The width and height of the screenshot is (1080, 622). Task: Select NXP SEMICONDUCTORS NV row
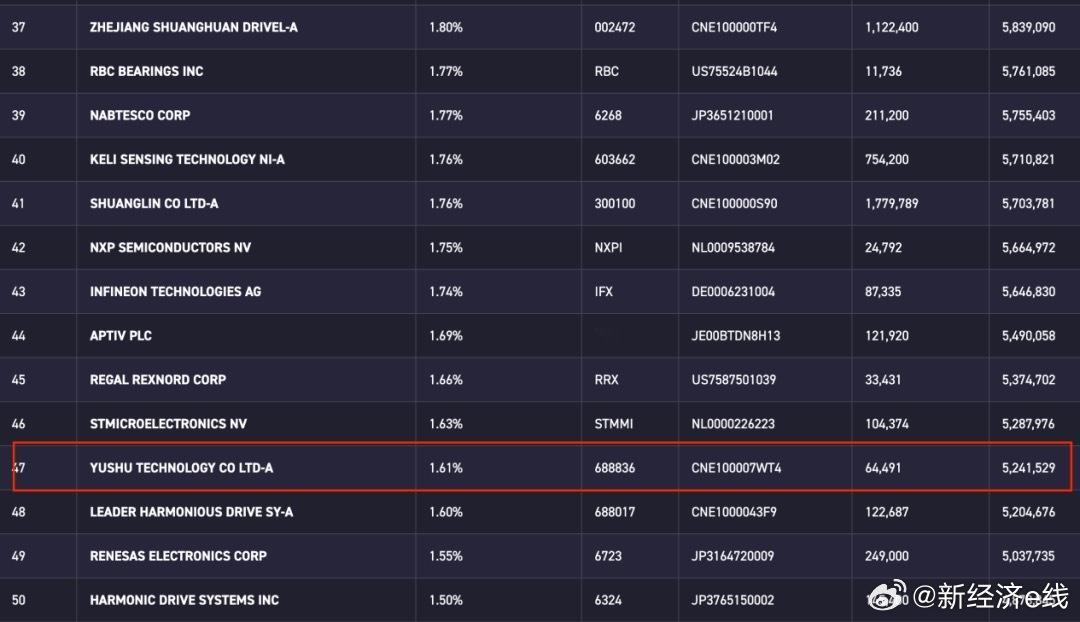click(x=540, y=247)
